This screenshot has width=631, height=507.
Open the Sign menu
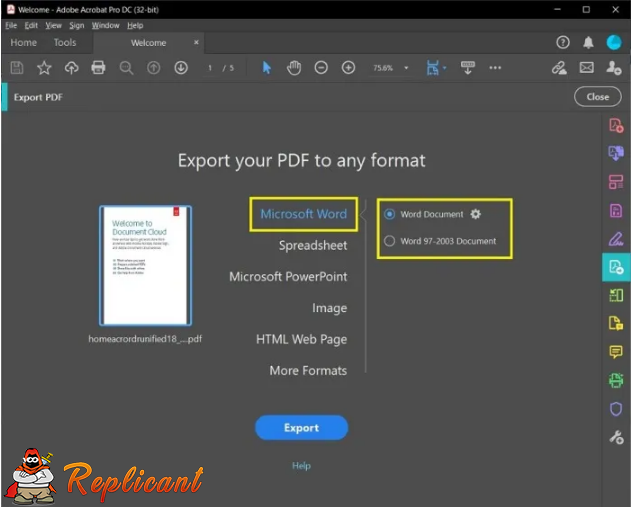coord(76,25)
